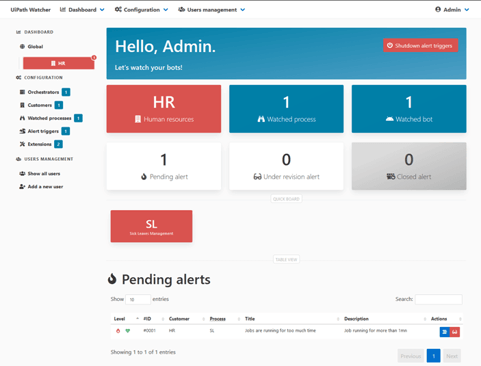
Task: Click the chart icon beside Dashboard in navbar
Action: [63, 10]
